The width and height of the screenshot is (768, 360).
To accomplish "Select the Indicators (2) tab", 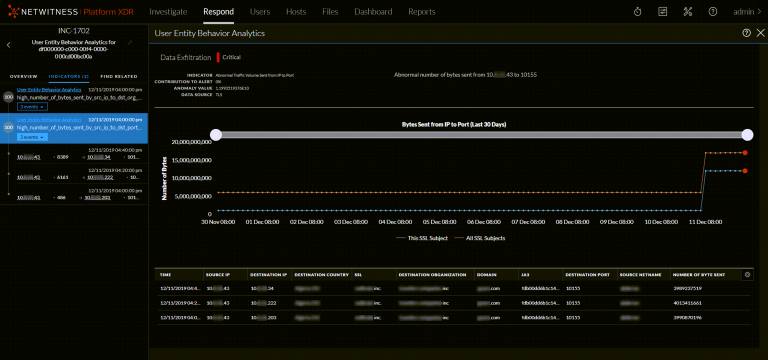I will tap(69, 76).
